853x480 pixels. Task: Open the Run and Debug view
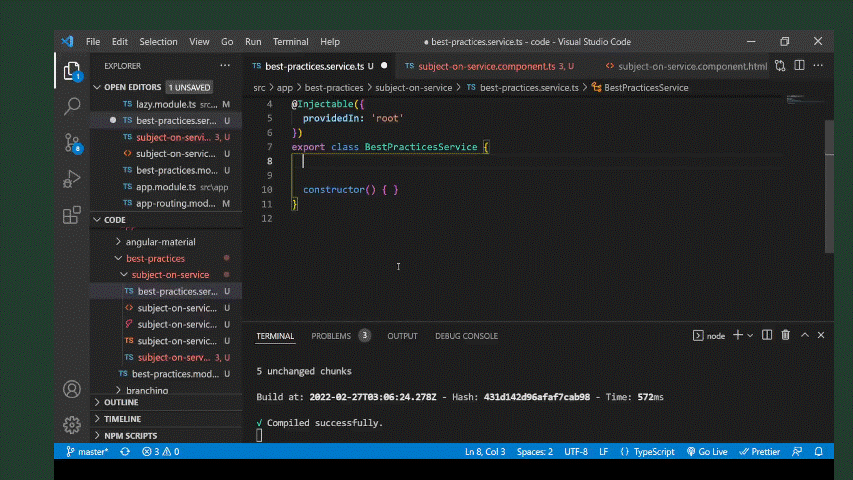click(72, 179)
